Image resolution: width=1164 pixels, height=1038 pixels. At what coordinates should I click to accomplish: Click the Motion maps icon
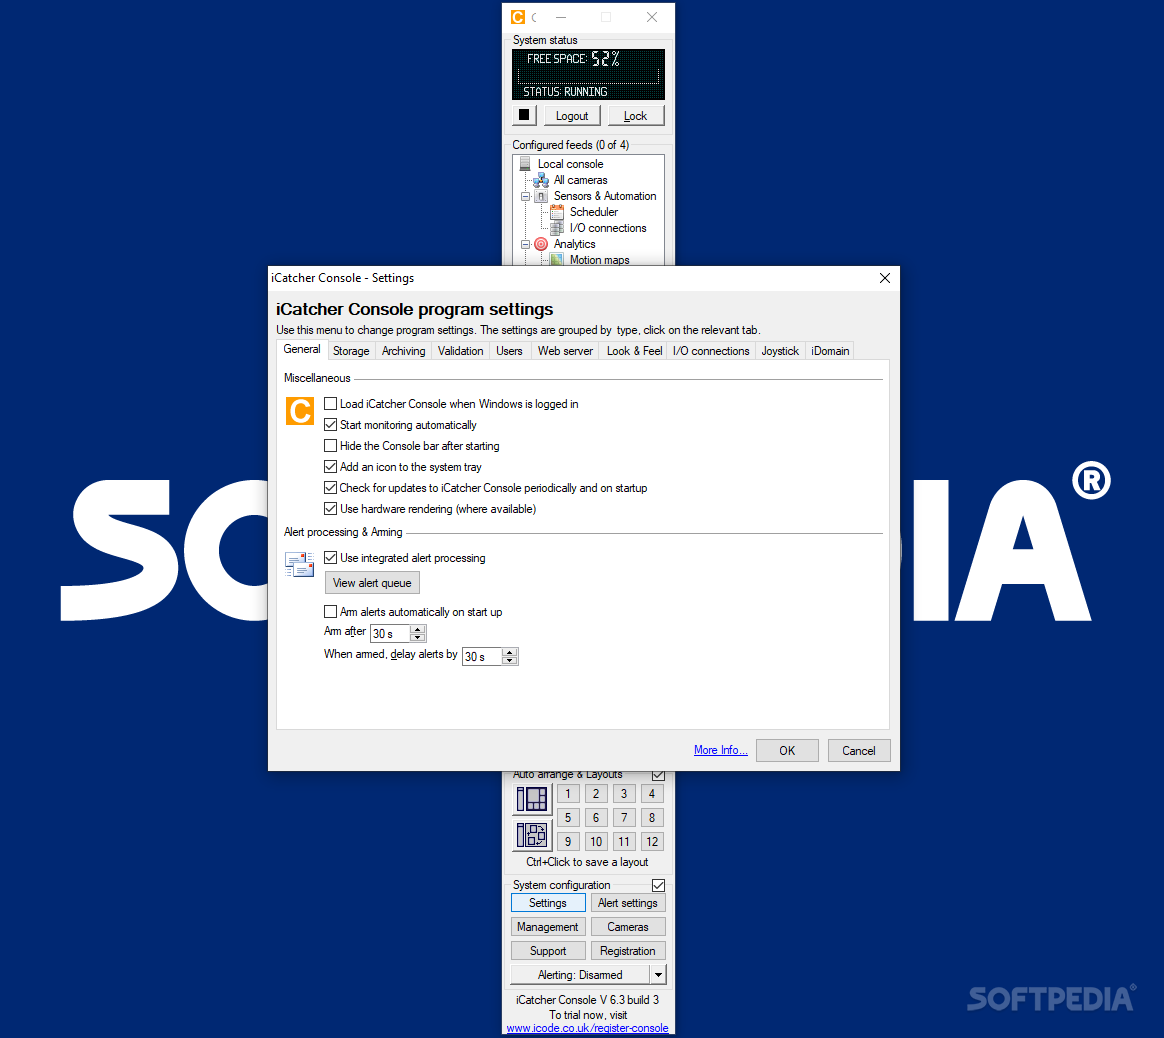click(557, 259)
